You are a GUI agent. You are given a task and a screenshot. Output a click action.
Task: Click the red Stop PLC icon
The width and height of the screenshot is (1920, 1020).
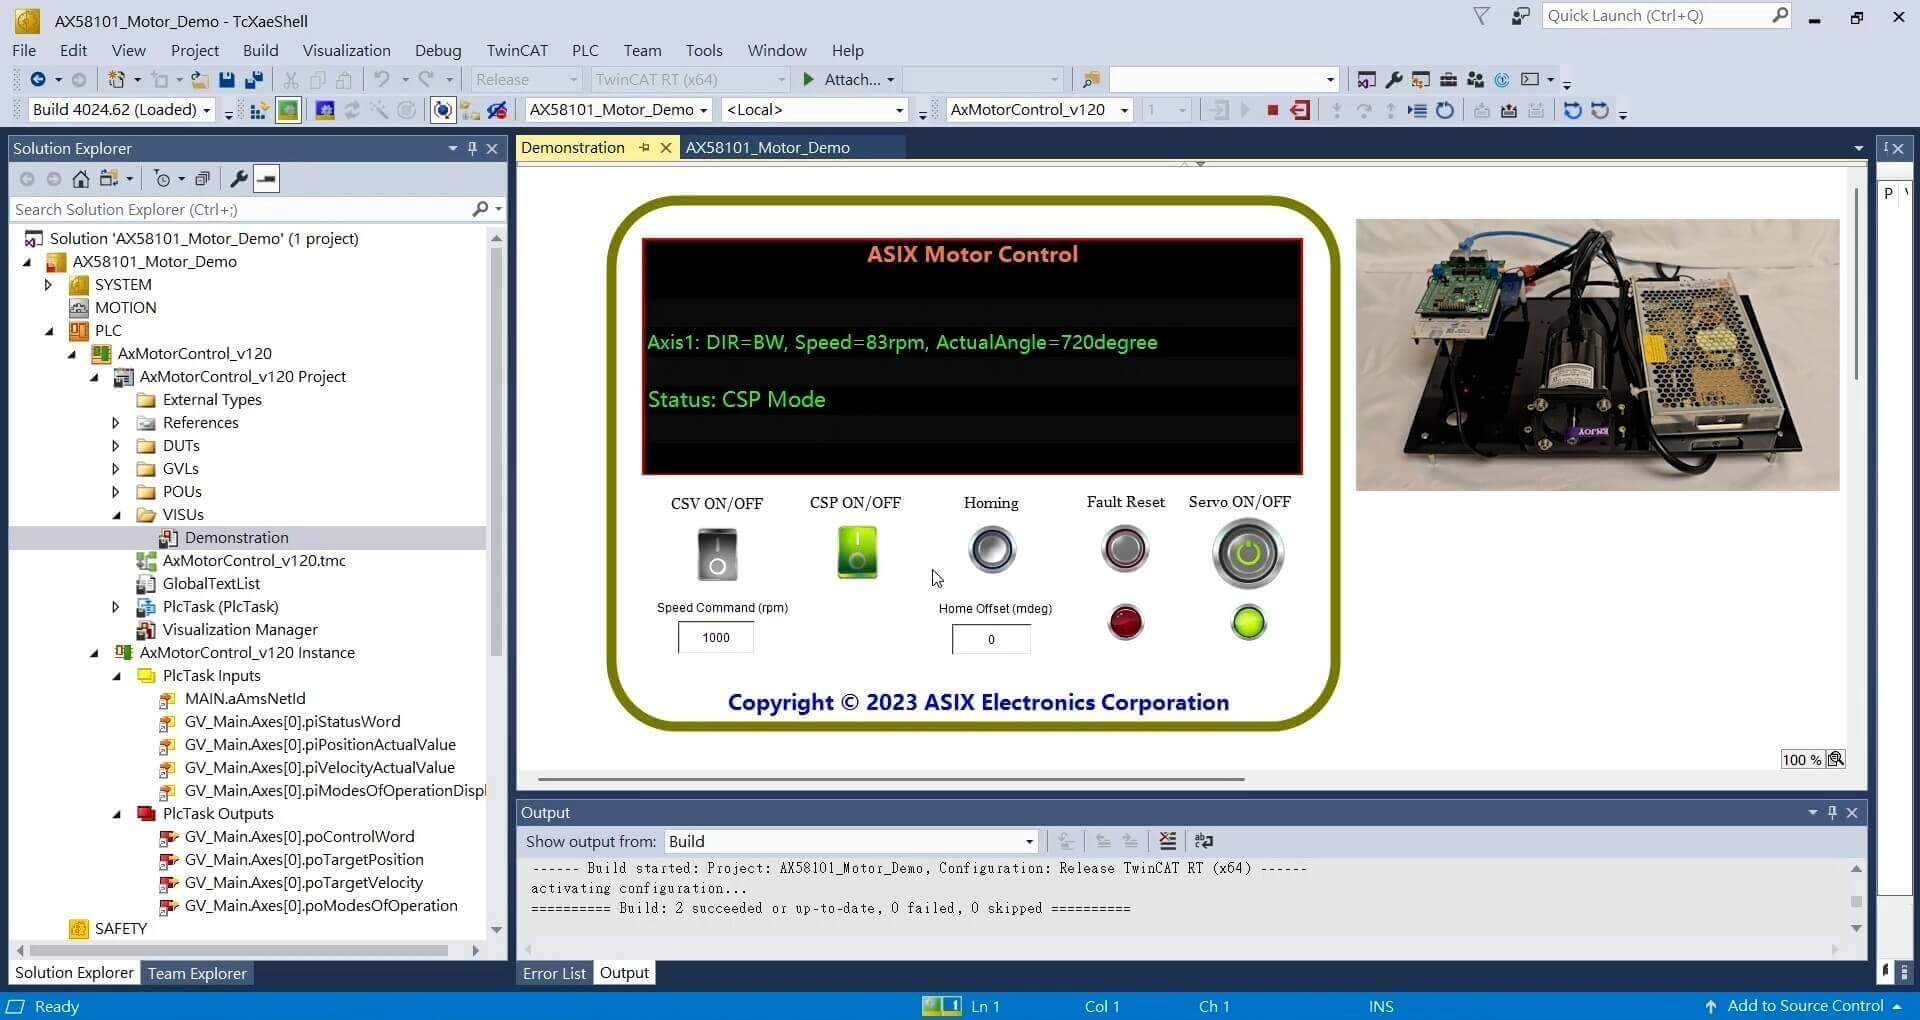tap(1272, 110)
